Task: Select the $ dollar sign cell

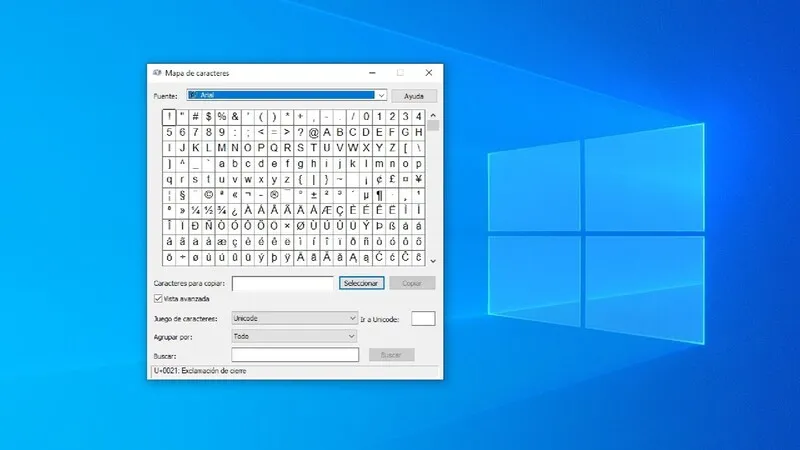Action: (209, 117)
